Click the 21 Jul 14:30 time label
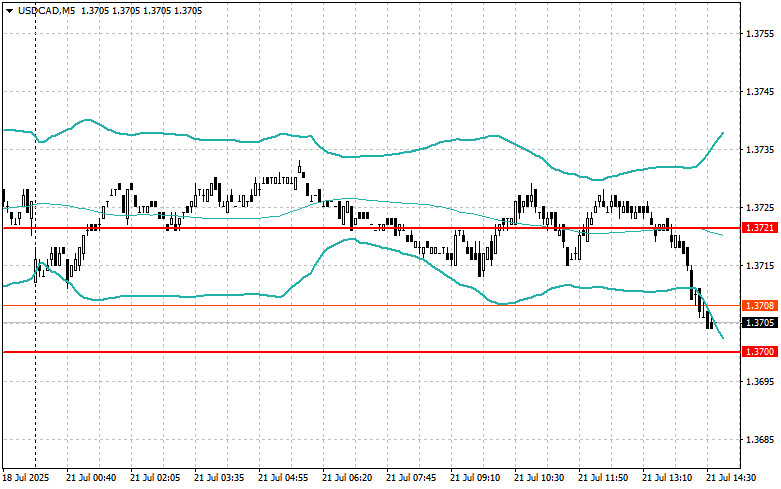This screenshot has width=781, height=489. [x=731, y=478]
